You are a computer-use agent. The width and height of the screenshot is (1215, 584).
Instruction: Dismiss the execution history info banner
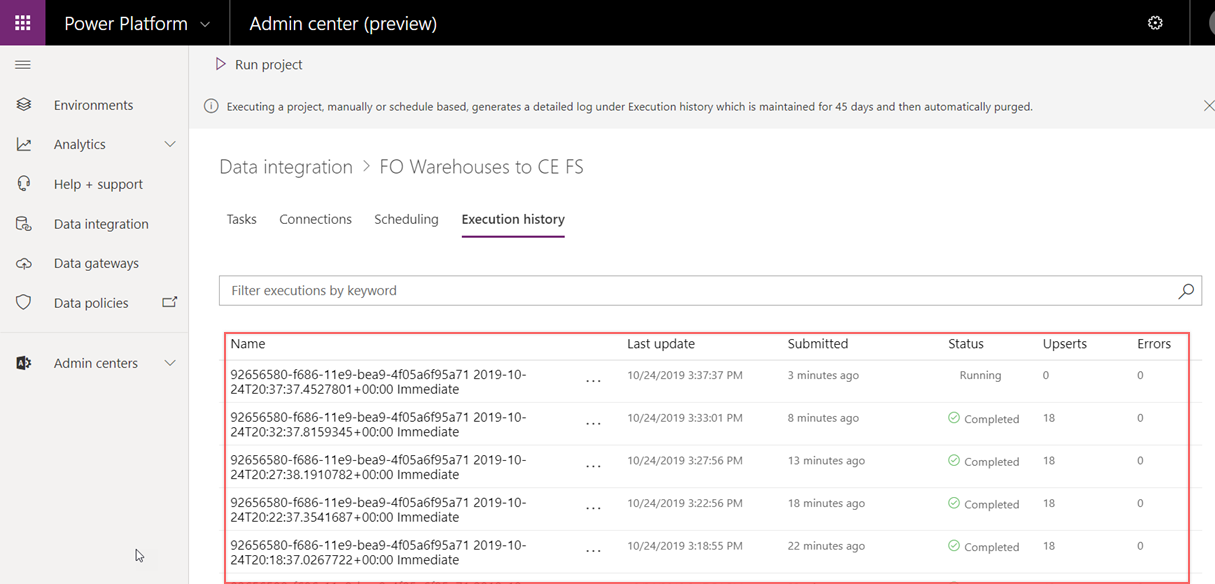coord(1209,105)
